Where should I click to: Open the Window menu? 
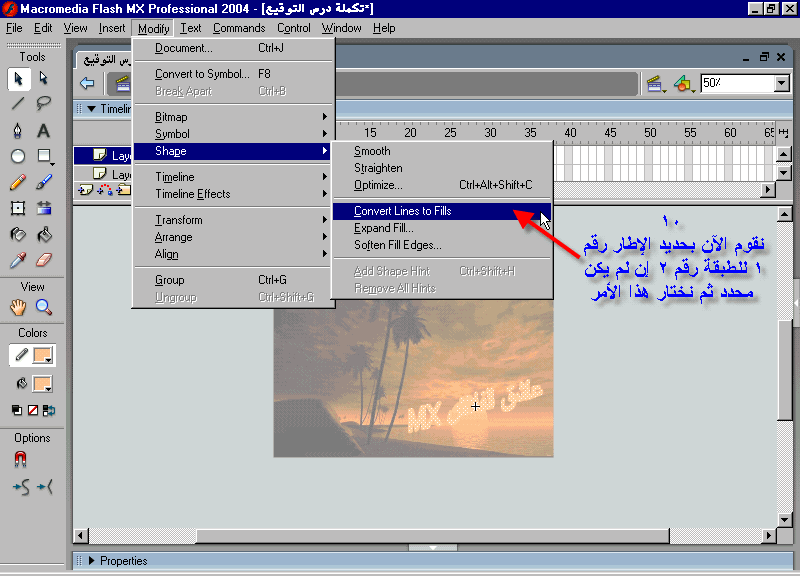click(341, 28)
